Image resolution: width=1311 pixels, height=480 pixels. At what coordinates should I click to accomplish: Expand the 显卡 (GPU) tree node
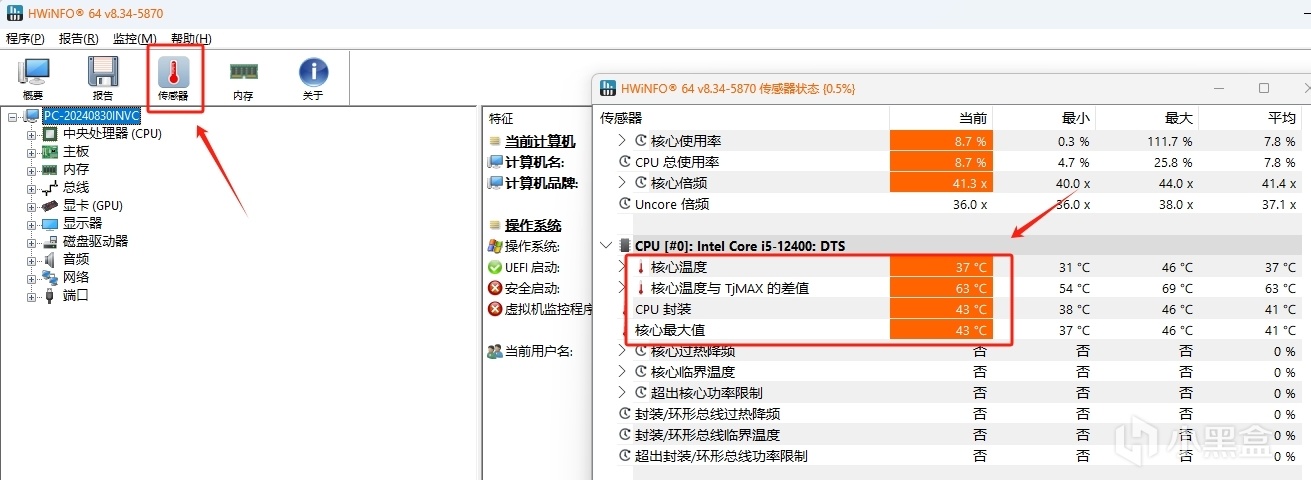tap(31, 205)
